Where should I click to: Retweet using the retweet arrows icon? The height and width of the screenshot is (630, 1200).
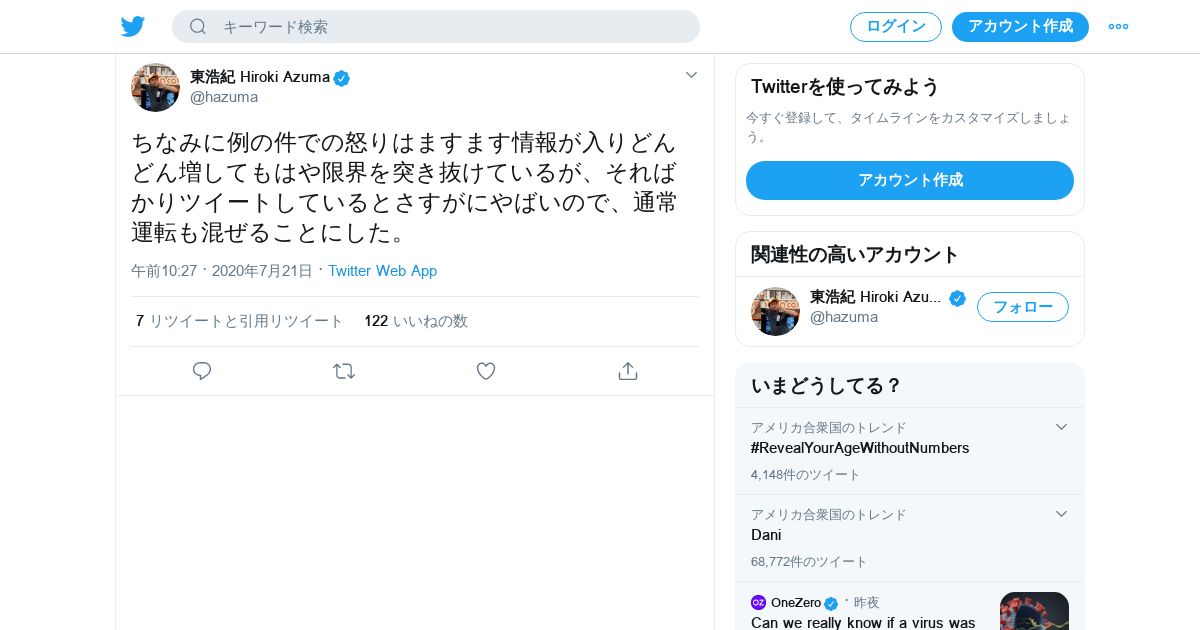pyautogui.click(x=344, y=371)
